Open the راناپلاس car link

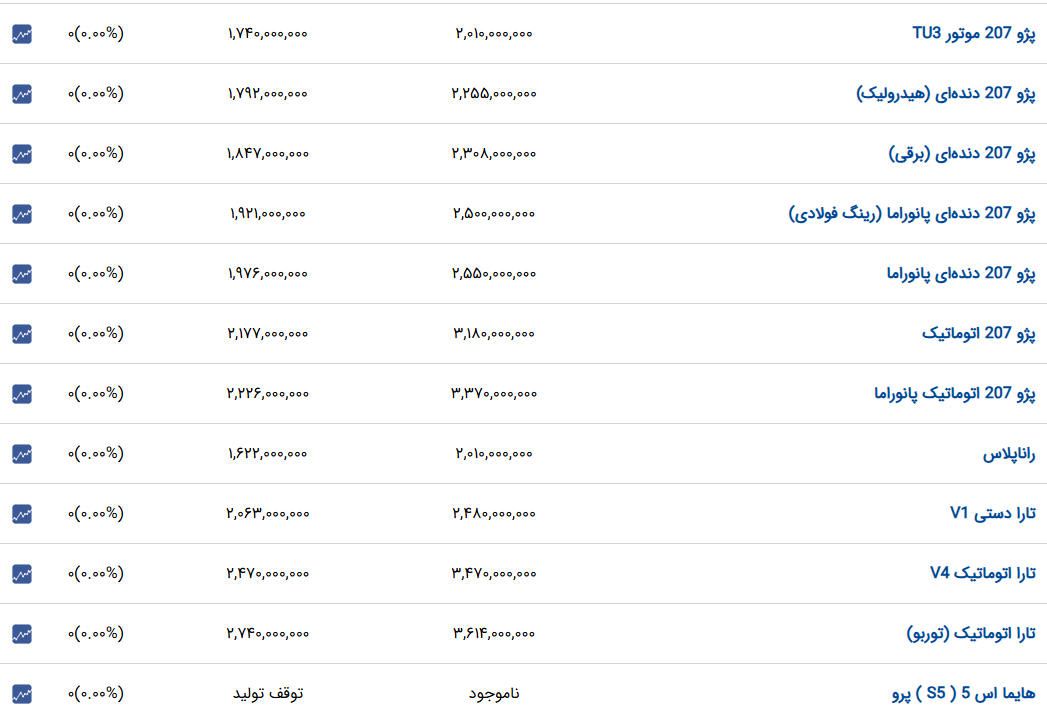(x=1009, y=454)
